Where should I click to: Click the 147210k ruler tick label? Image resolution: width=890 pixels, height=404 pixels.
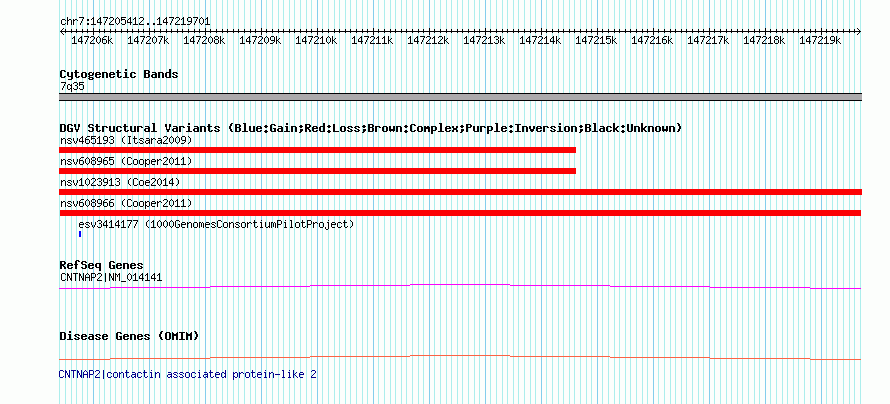coord(316,40)
